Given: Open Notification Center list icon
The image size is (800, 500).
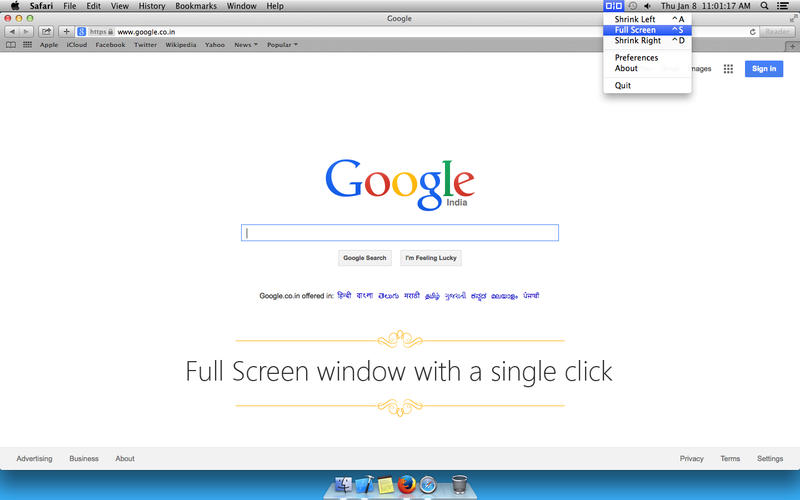Looking at the screenshot, I should 782,6.
